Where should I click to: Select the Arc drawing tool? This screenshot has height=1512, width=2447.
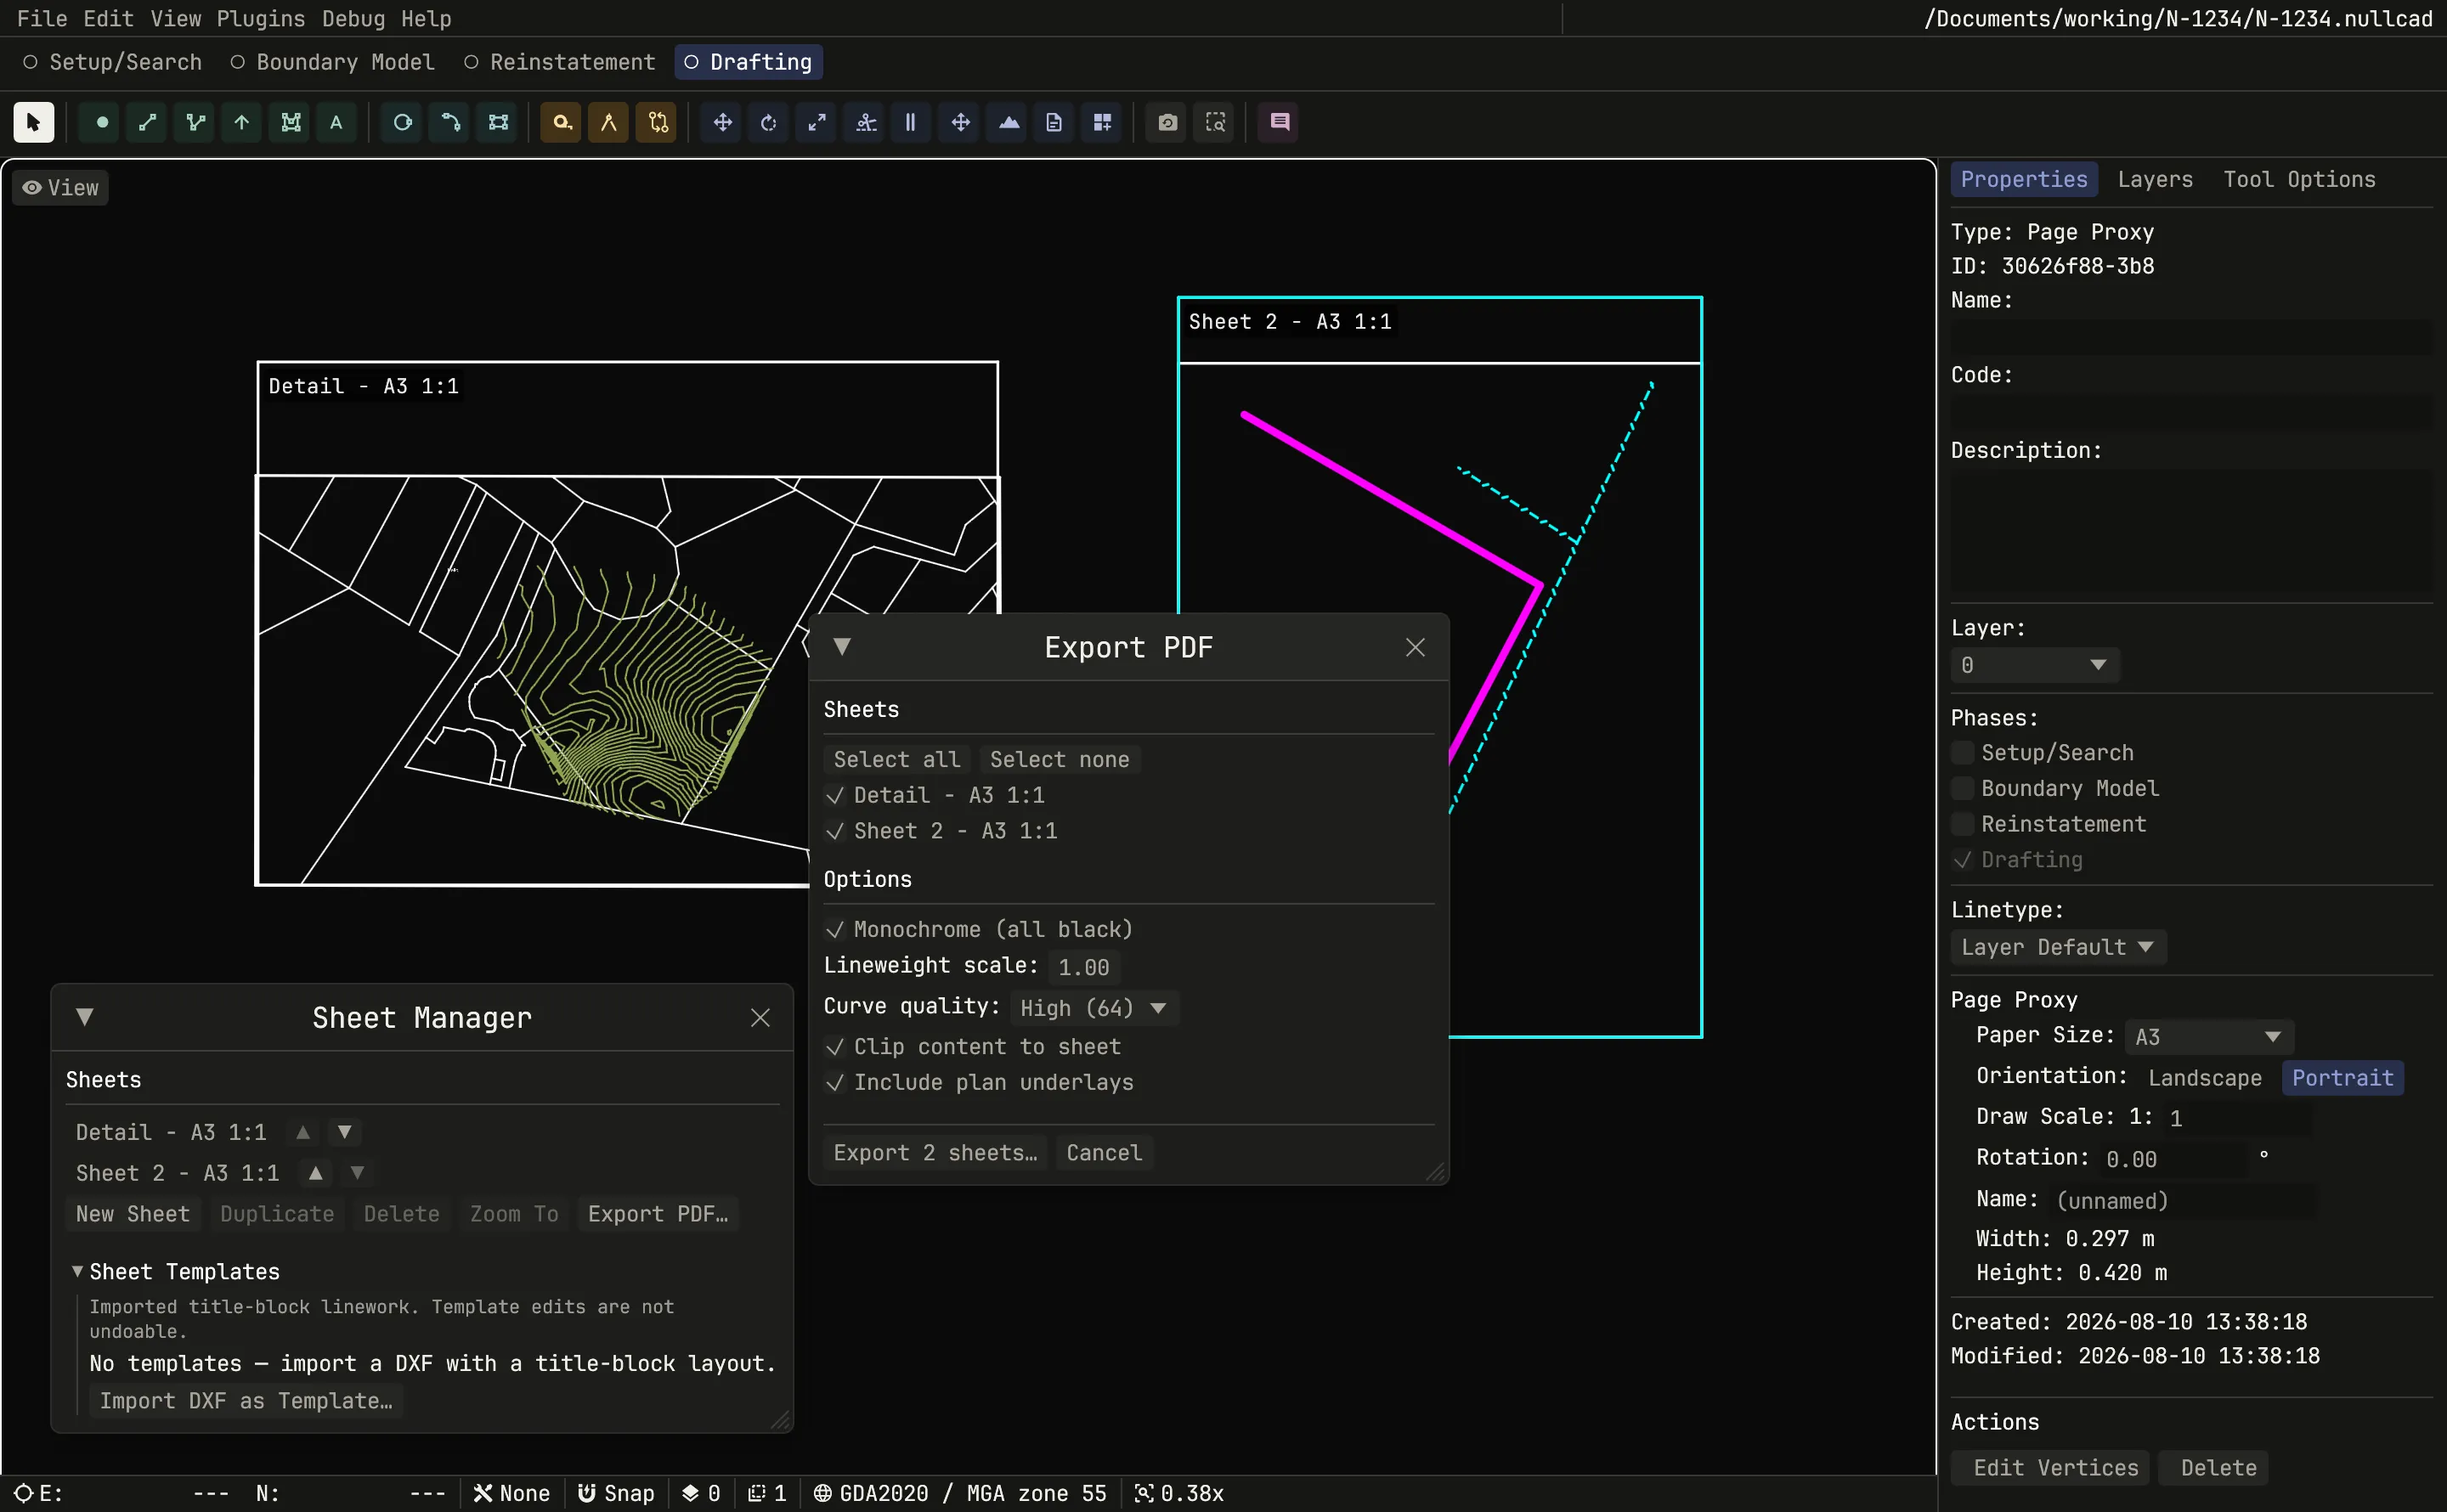tap(450, 122)
